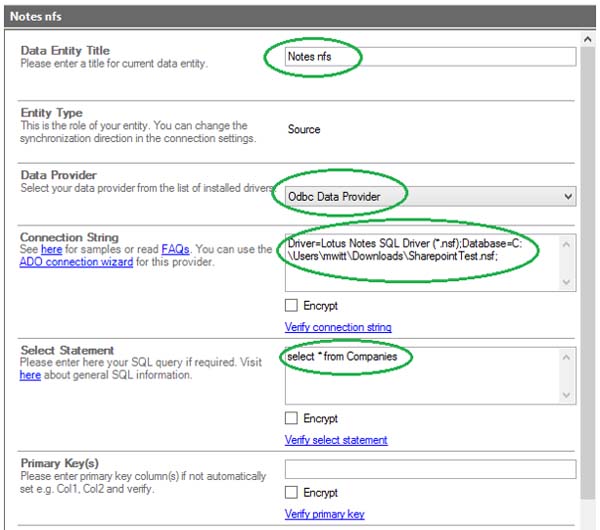Viewport: 600px width, 530px height.
Task: Click the Verify connection string link
Action: click(338, 327)
